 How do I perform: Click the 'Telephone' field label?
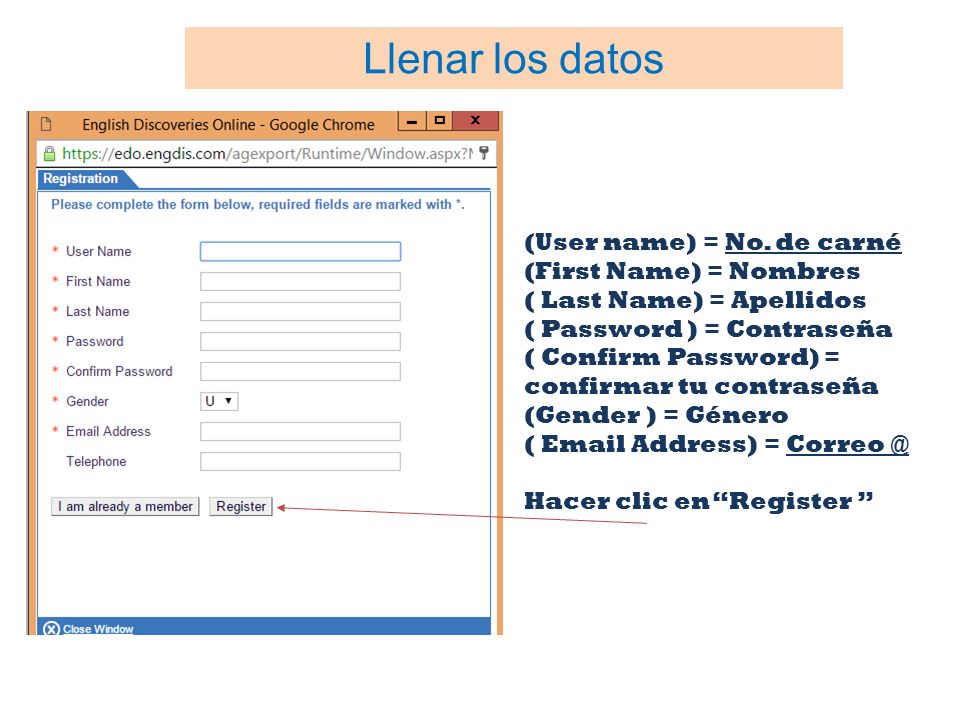pos(96,462)
